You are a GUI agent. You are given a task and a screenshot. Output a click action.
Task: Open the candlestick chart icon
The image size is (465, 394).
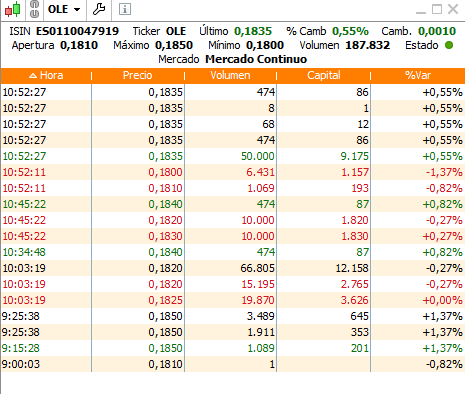click(x=12, y=9)
